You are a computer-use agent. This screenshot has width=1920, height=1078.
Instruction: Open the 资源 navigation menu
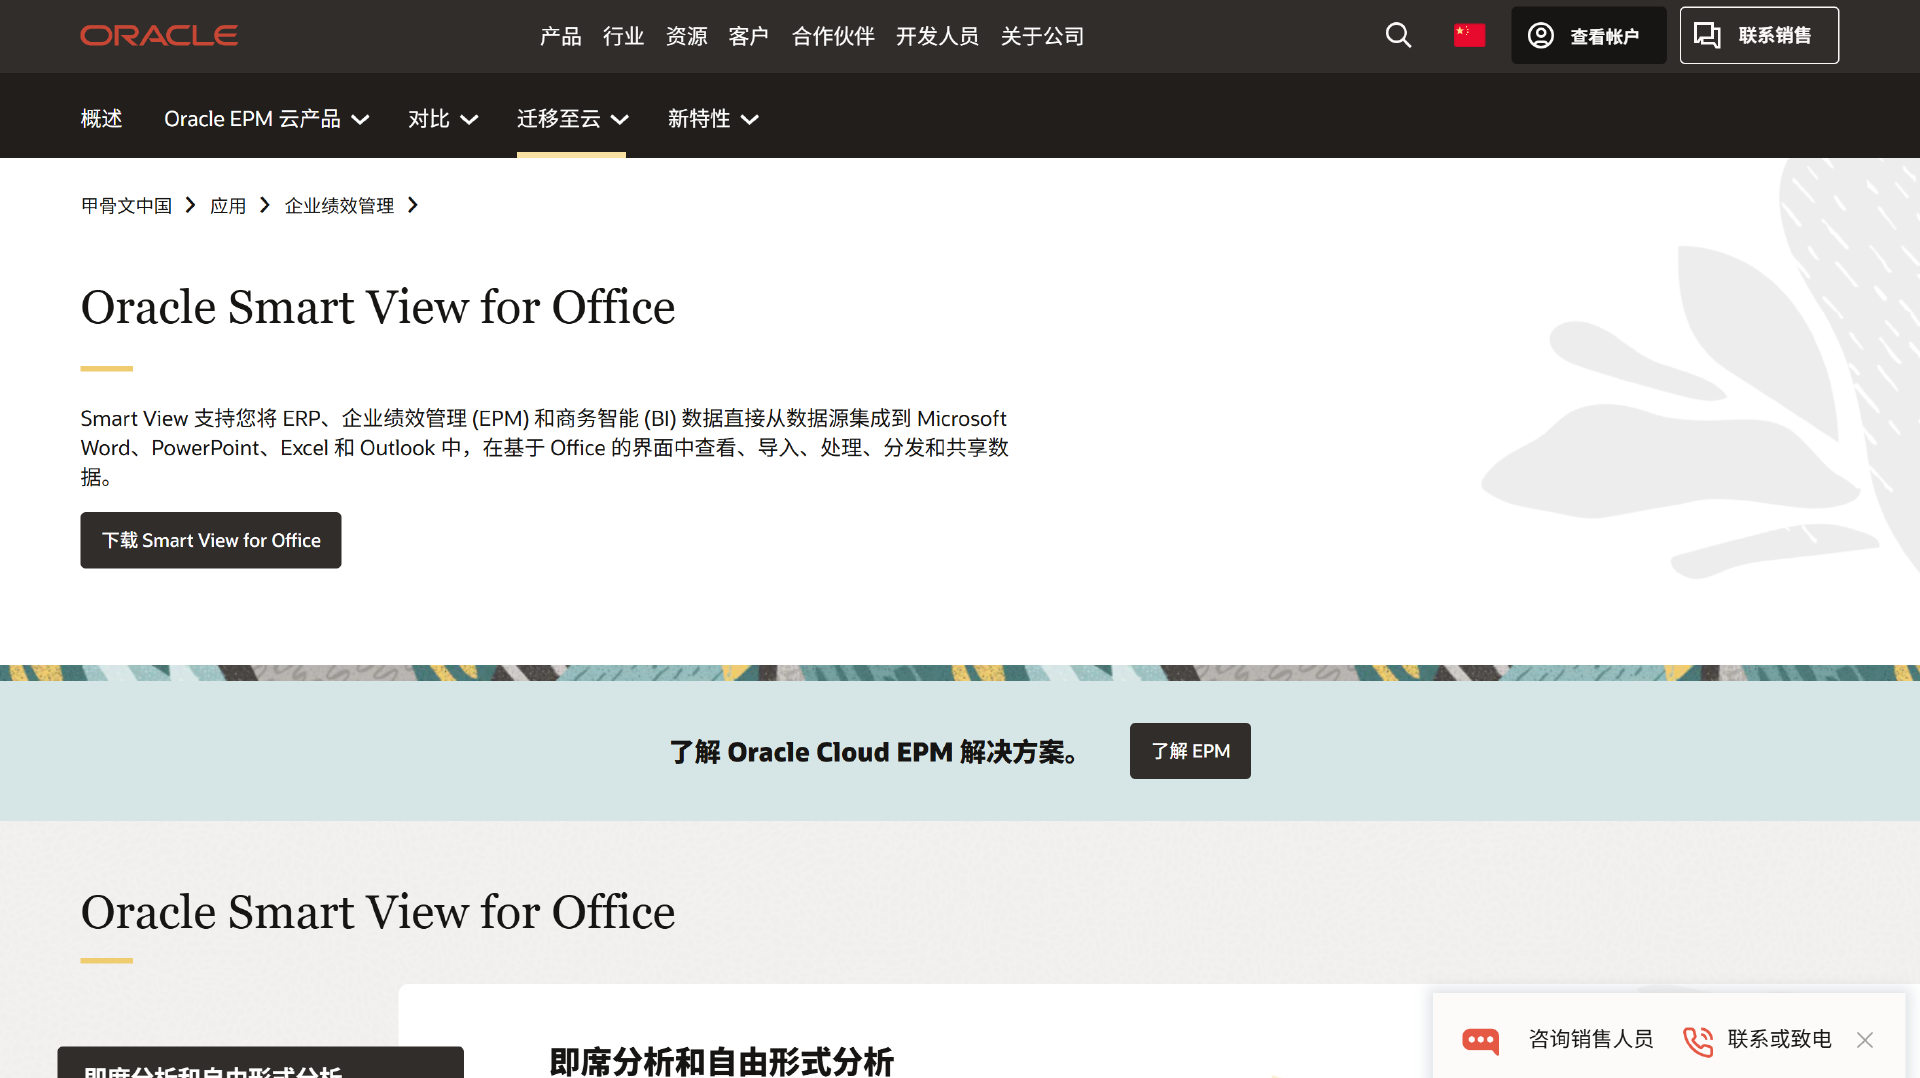coord(686,36)
